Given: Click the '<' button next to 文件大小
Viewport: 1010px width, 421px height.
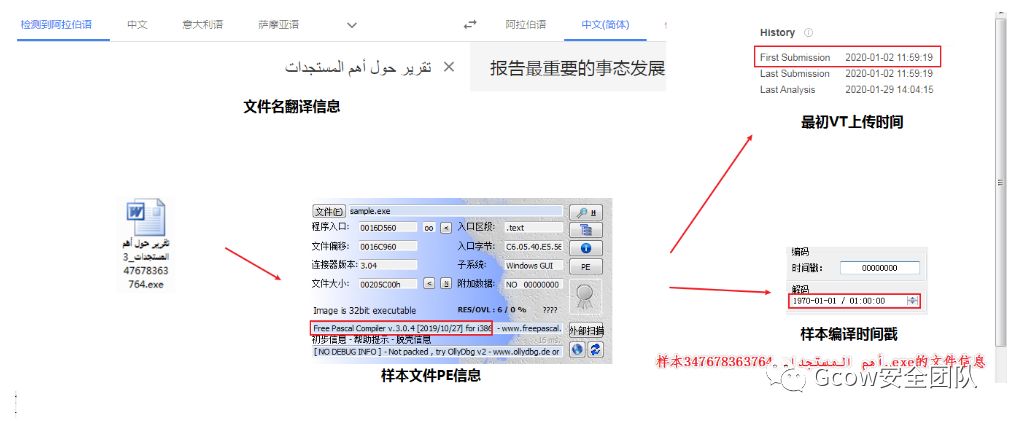Looking at the screenshot, I should pyautogui.click(x=429, y=283).
